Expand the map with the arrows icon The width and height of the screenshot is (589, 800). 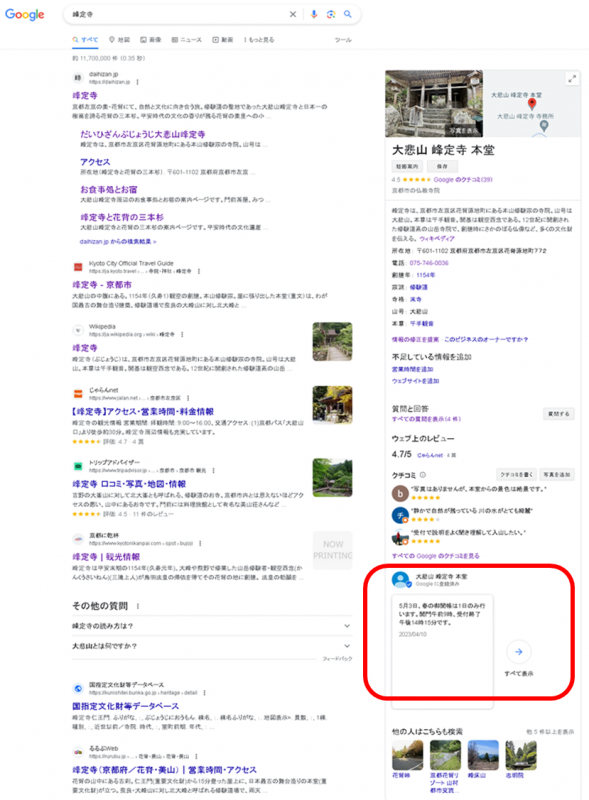(x=572, y=79)
